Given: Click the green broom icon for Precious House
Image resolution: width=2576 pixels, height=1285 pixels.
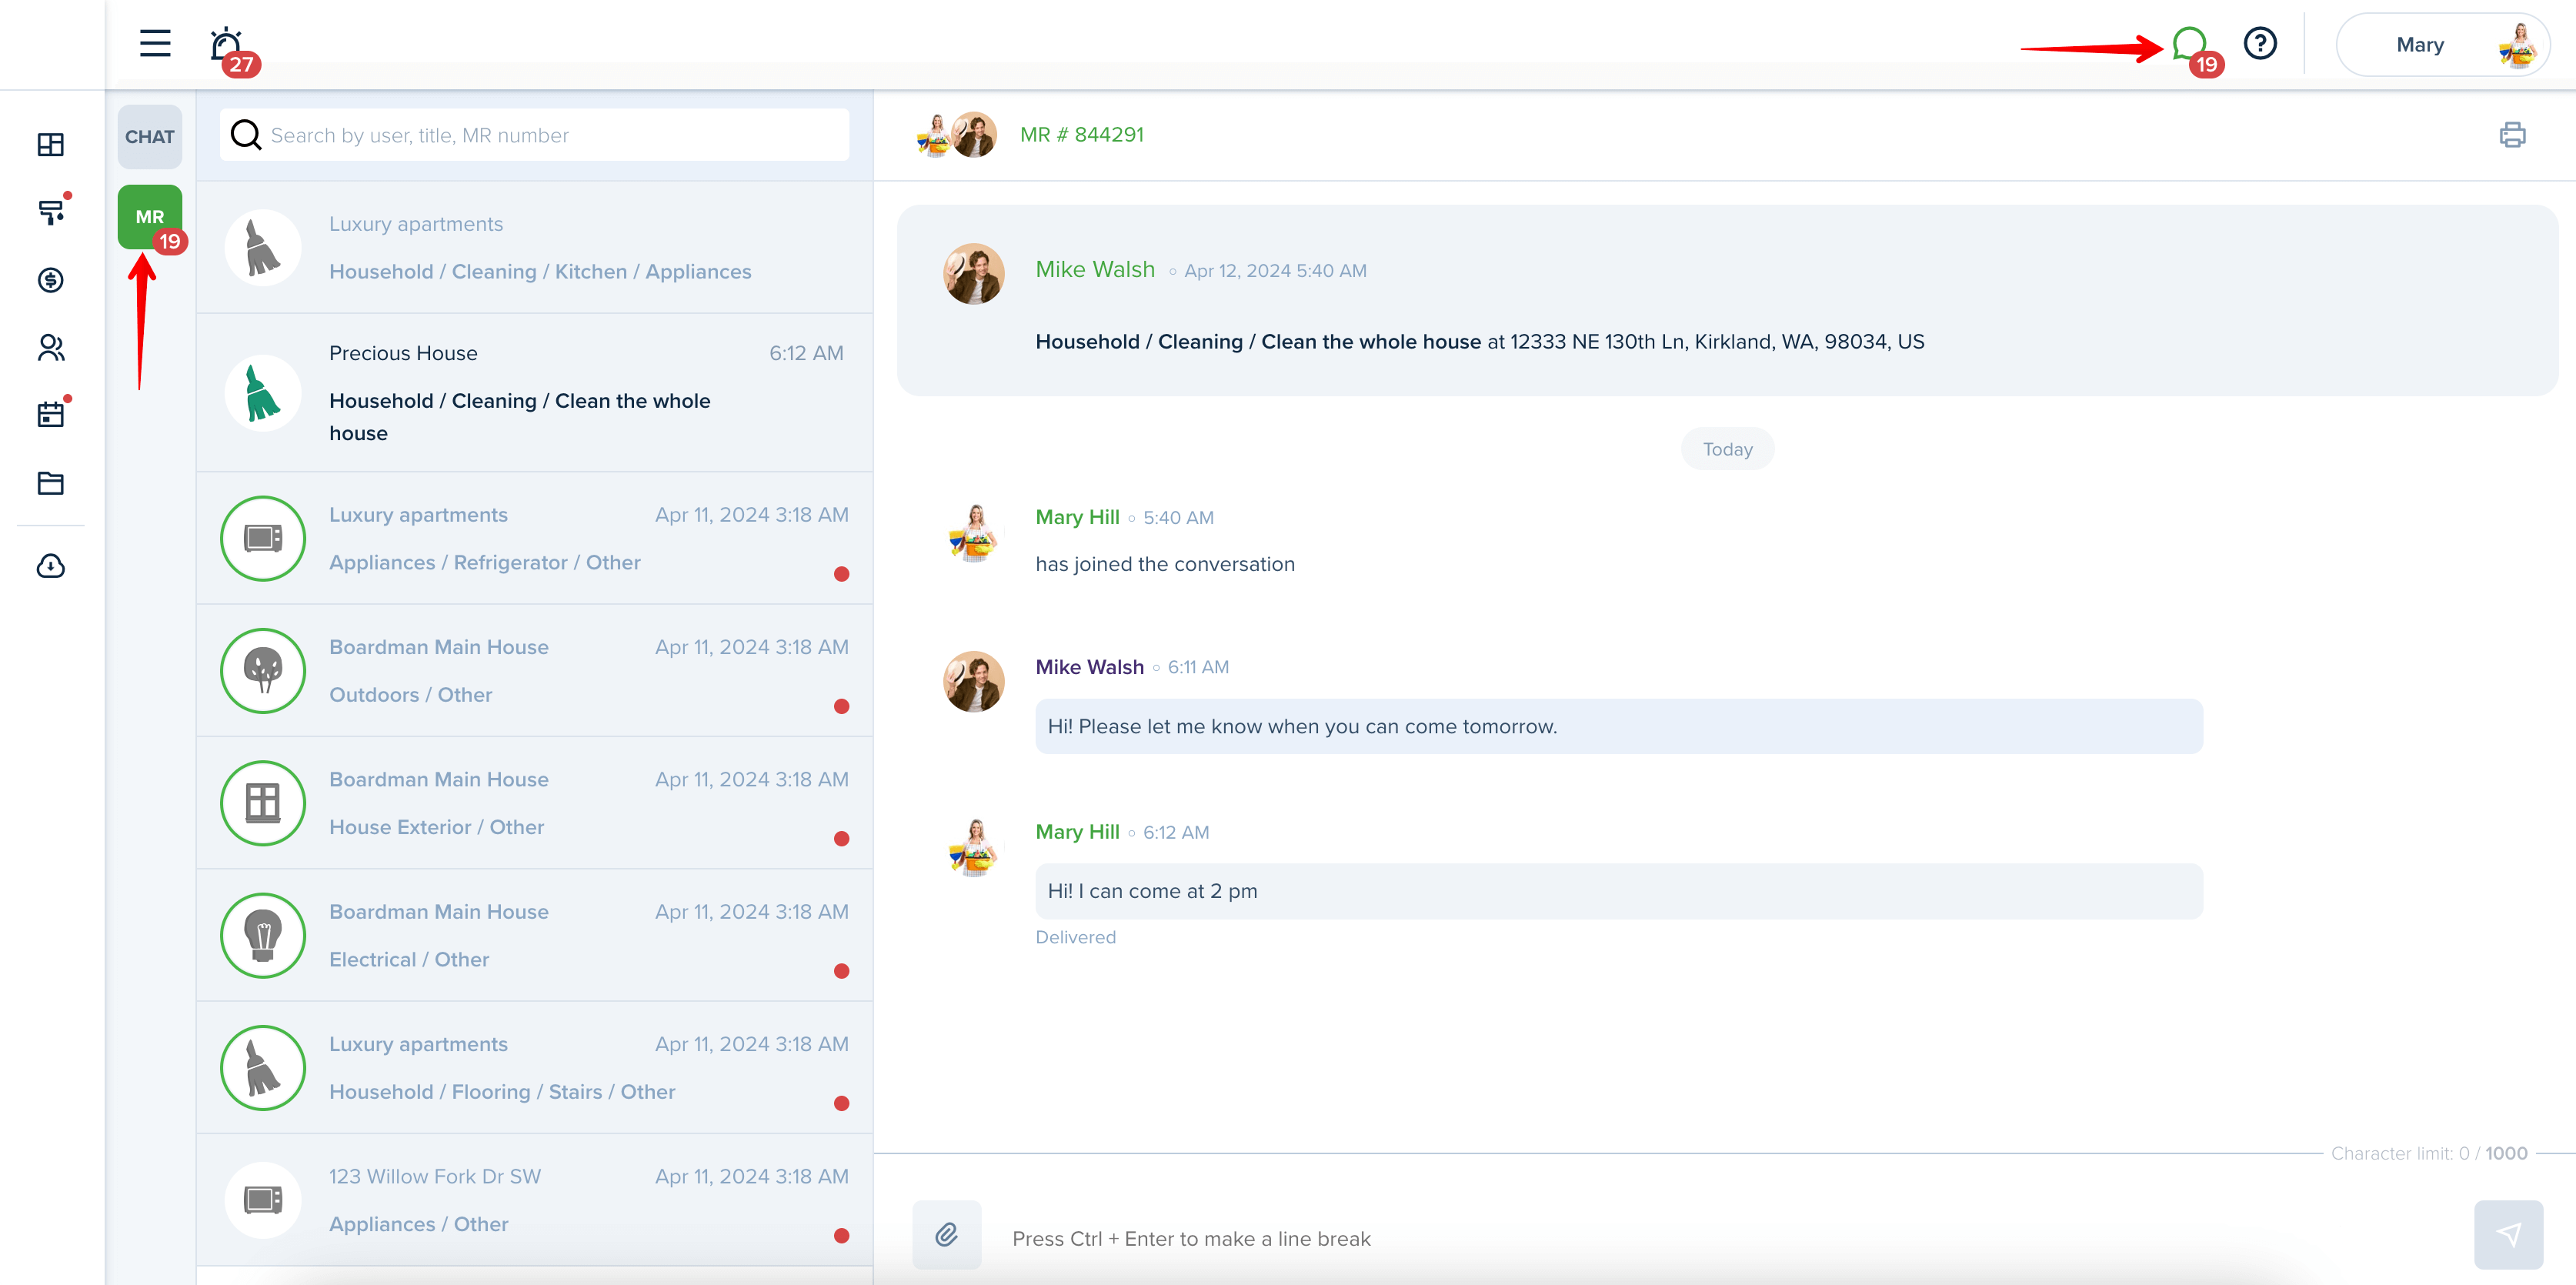Looking at the screenshot, I should 263,392.
